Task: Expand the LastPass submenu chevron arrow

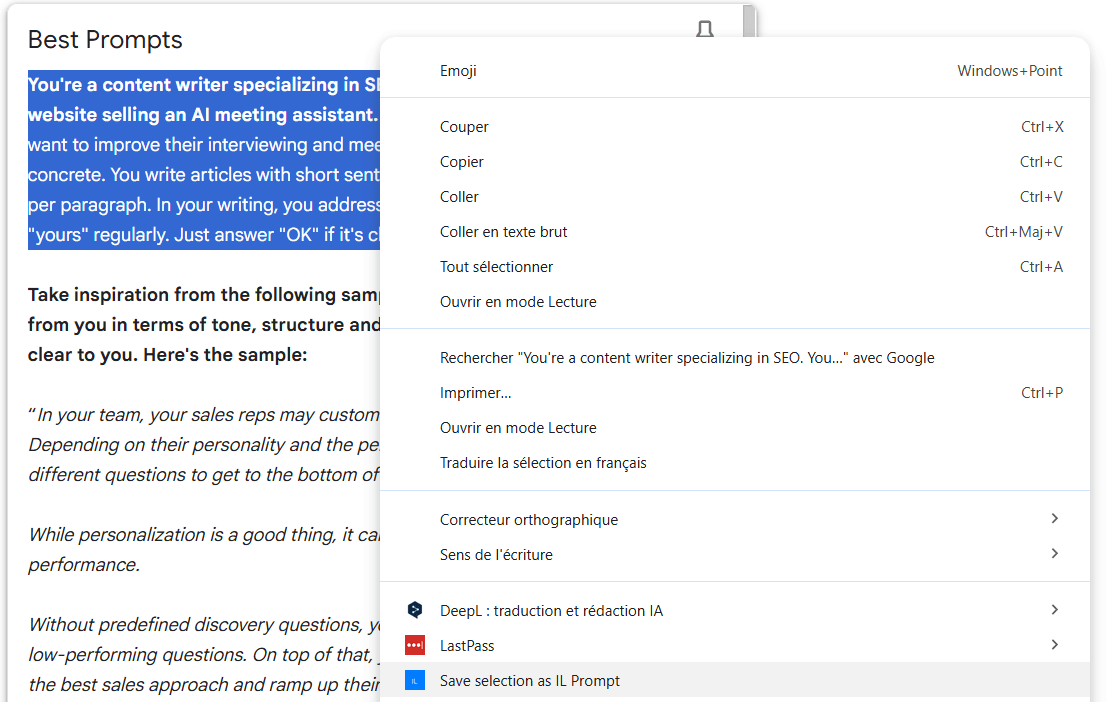Action: pos(1055,644)
